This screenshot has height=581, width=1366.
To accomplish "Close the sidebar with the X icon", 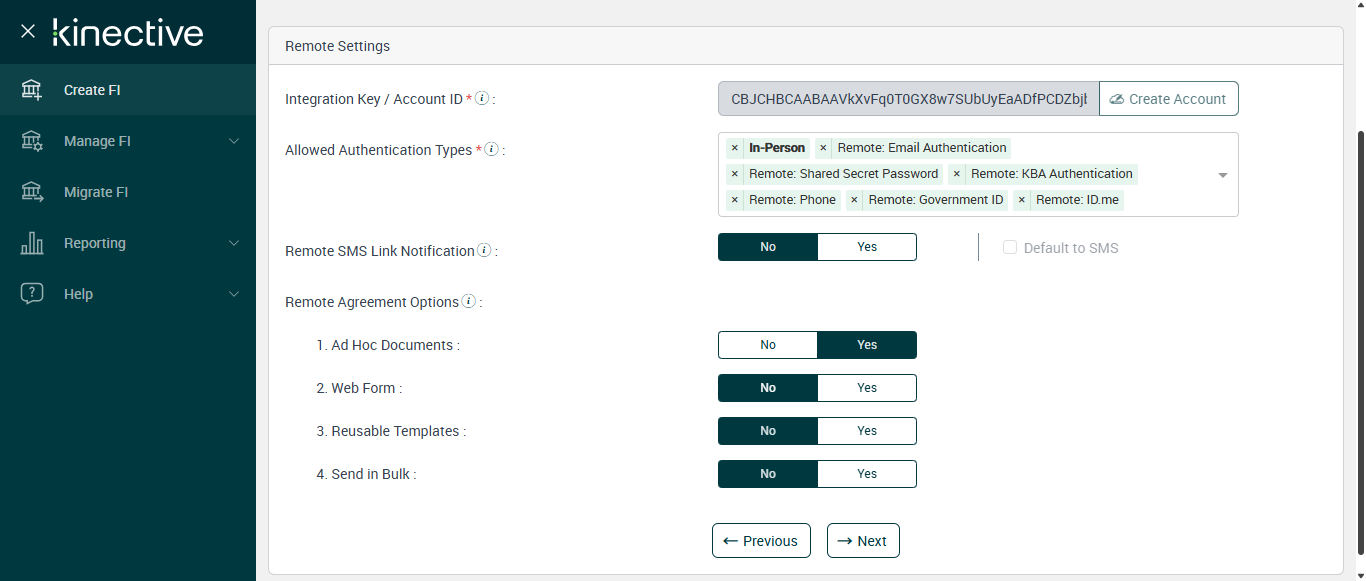I will [28, 32].
